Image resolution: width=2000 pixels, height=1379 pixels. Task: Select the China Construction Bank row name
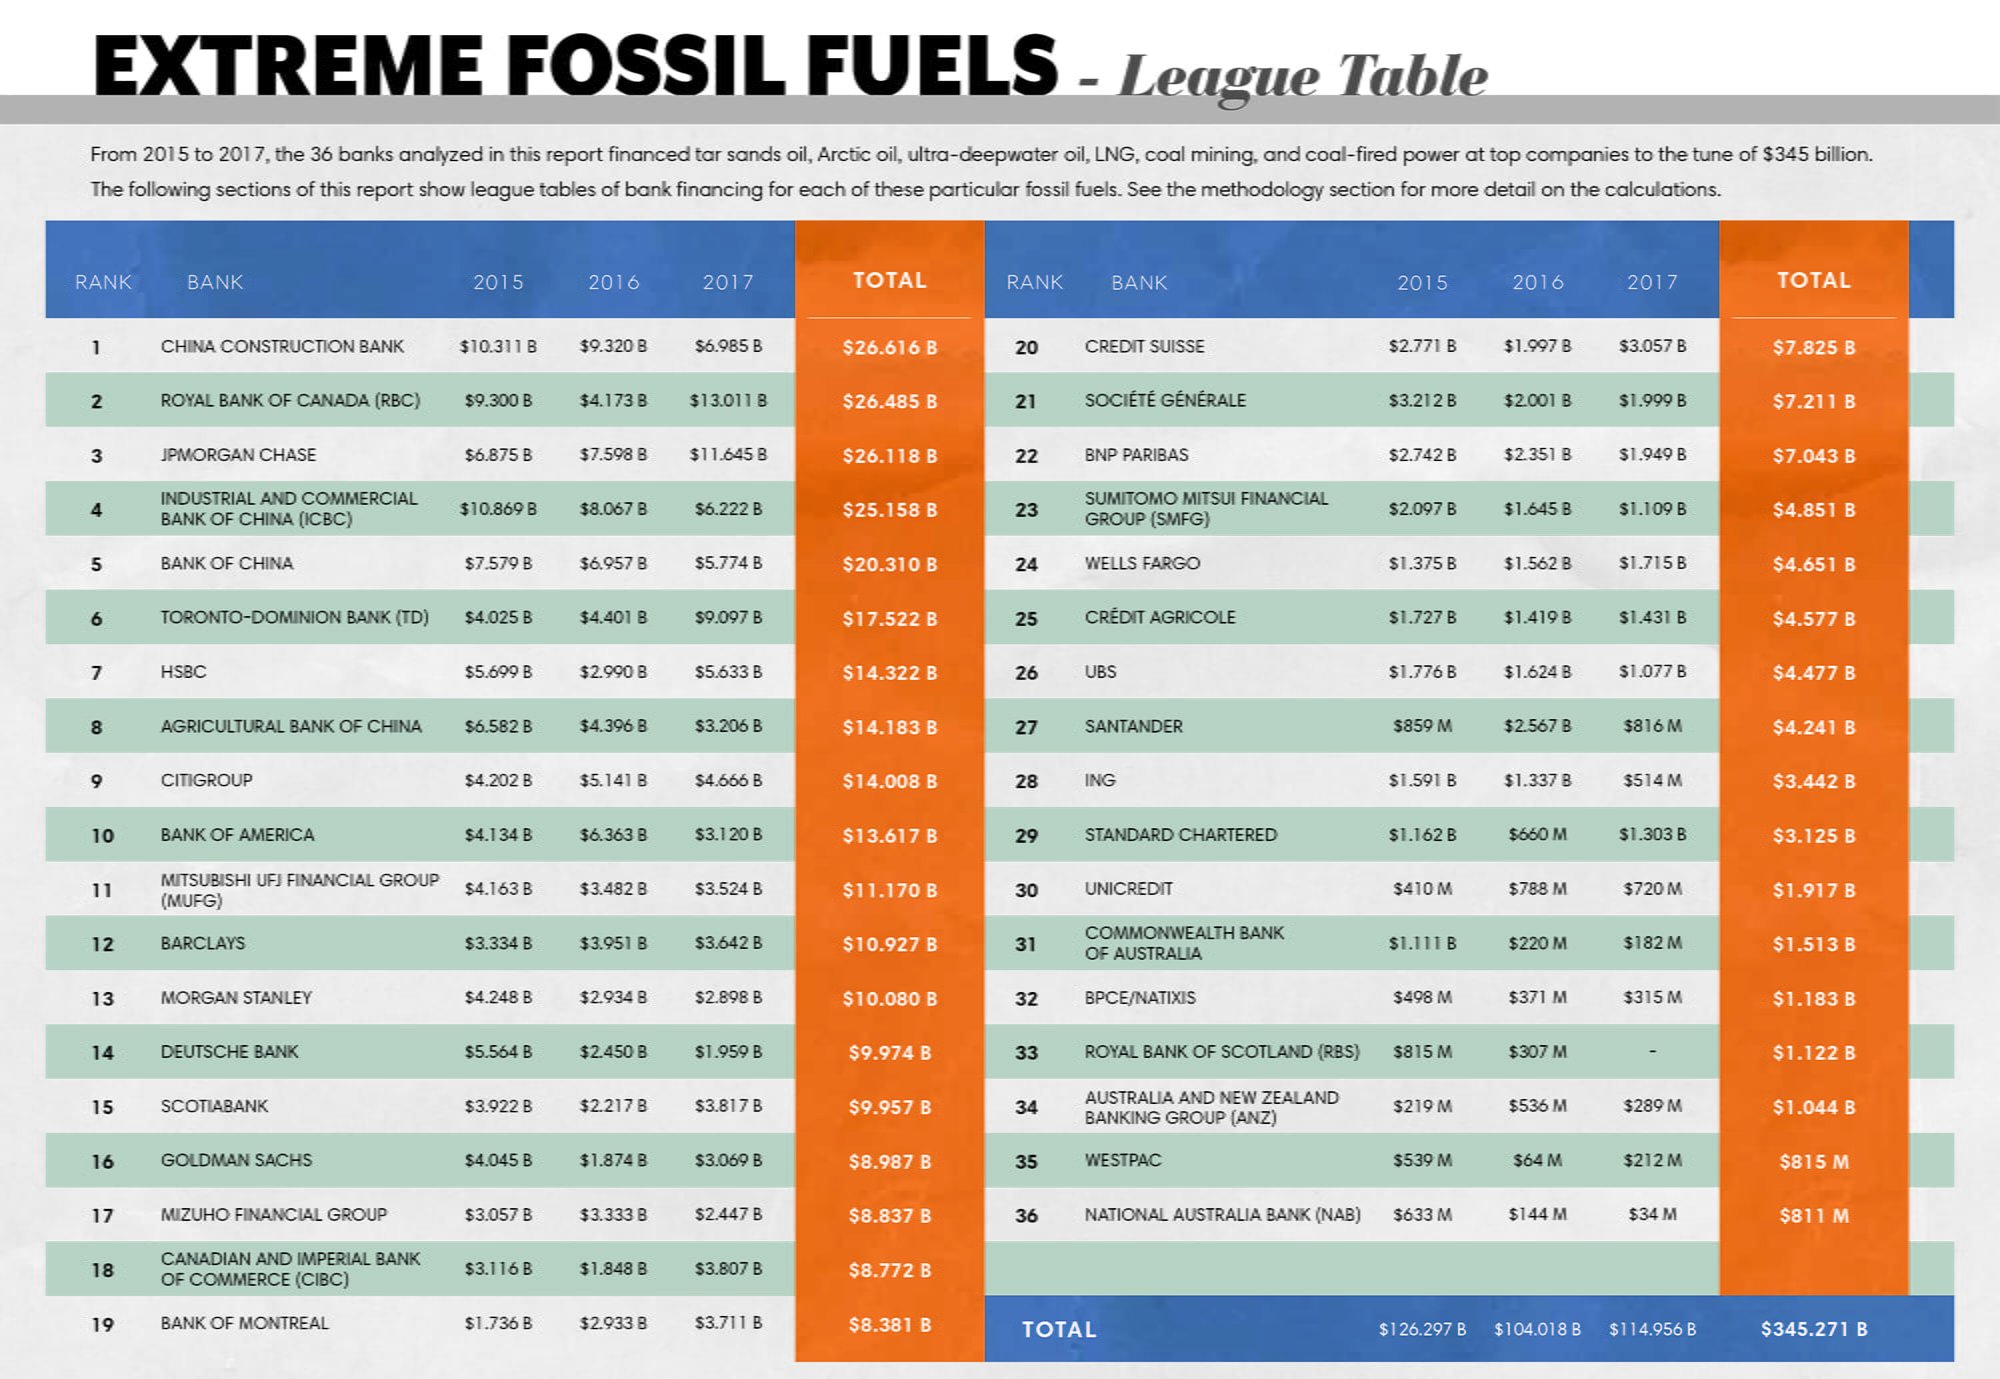coord(282,346)
